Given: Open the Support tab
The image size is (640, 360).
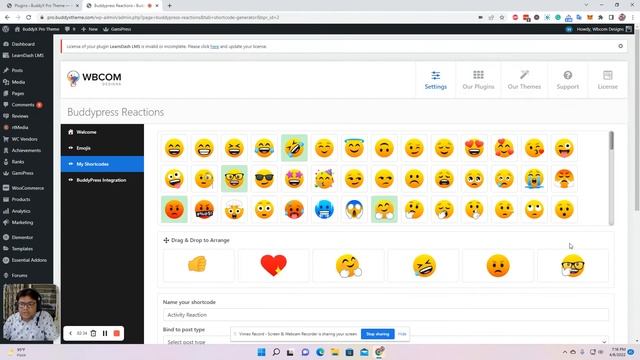Looking at the screenshot, I should (x=567, y=80).
